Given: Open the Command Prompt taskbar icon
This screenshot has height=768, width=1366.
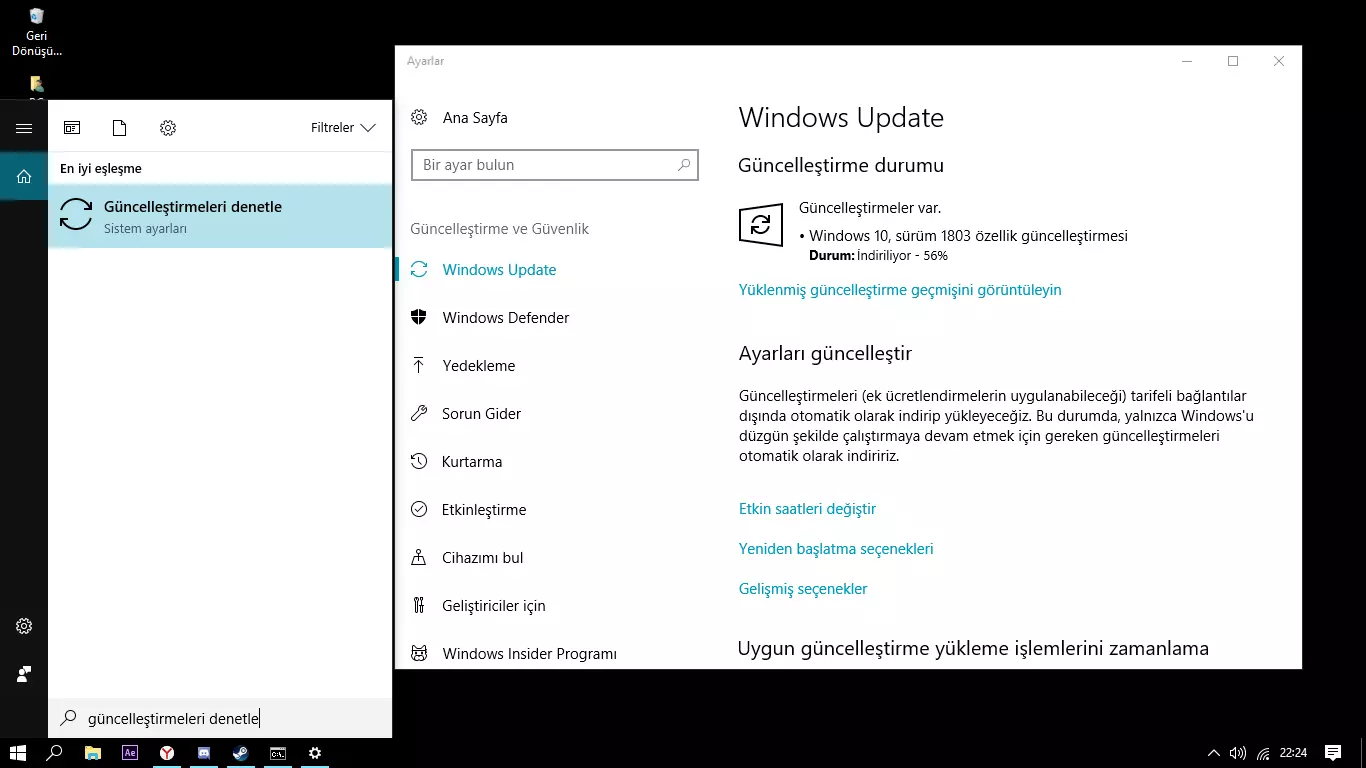Looking at the screenshot, I should 278,753.
